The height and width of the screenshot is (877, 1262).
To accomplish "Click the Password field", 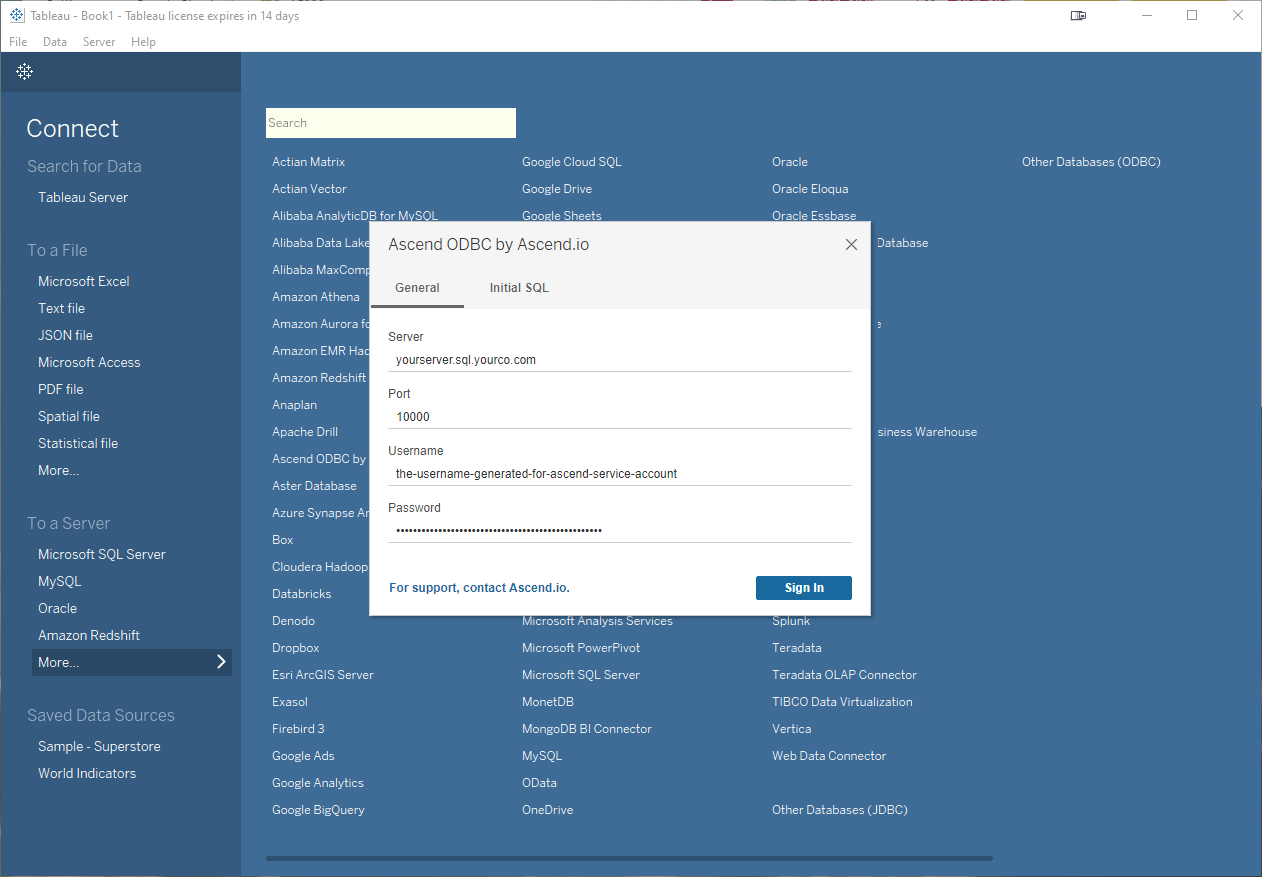I will (620, 531).
